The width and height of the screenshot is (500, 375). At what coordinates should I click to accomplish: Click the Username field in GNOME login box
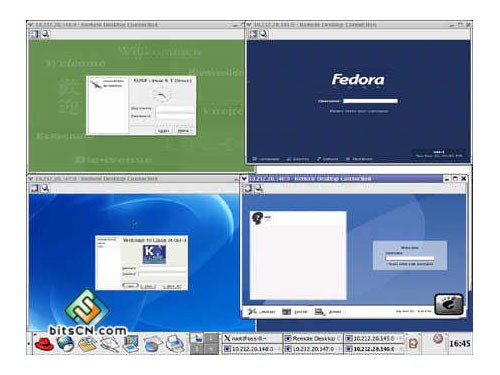[x=410, y=258]
